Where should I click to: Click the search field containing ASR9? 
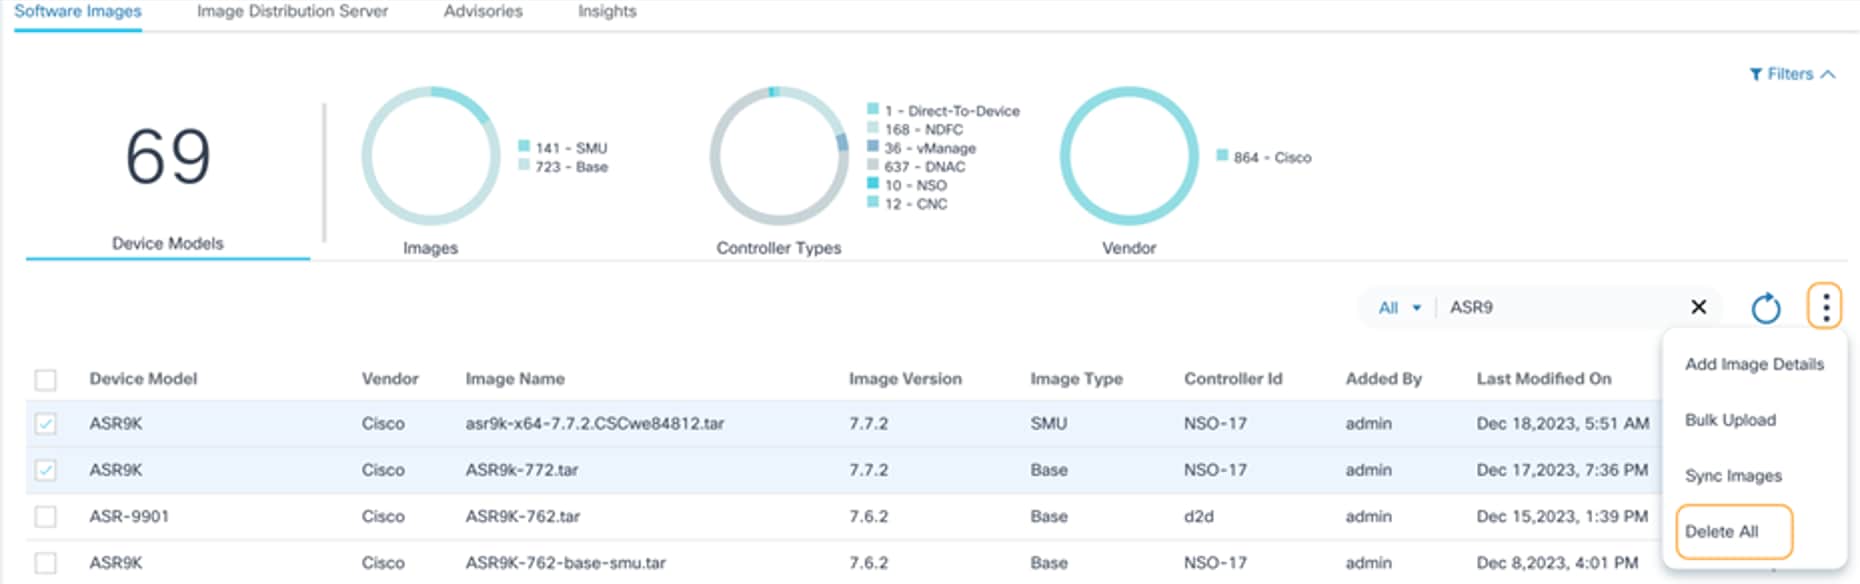[x=1560, y=307]
